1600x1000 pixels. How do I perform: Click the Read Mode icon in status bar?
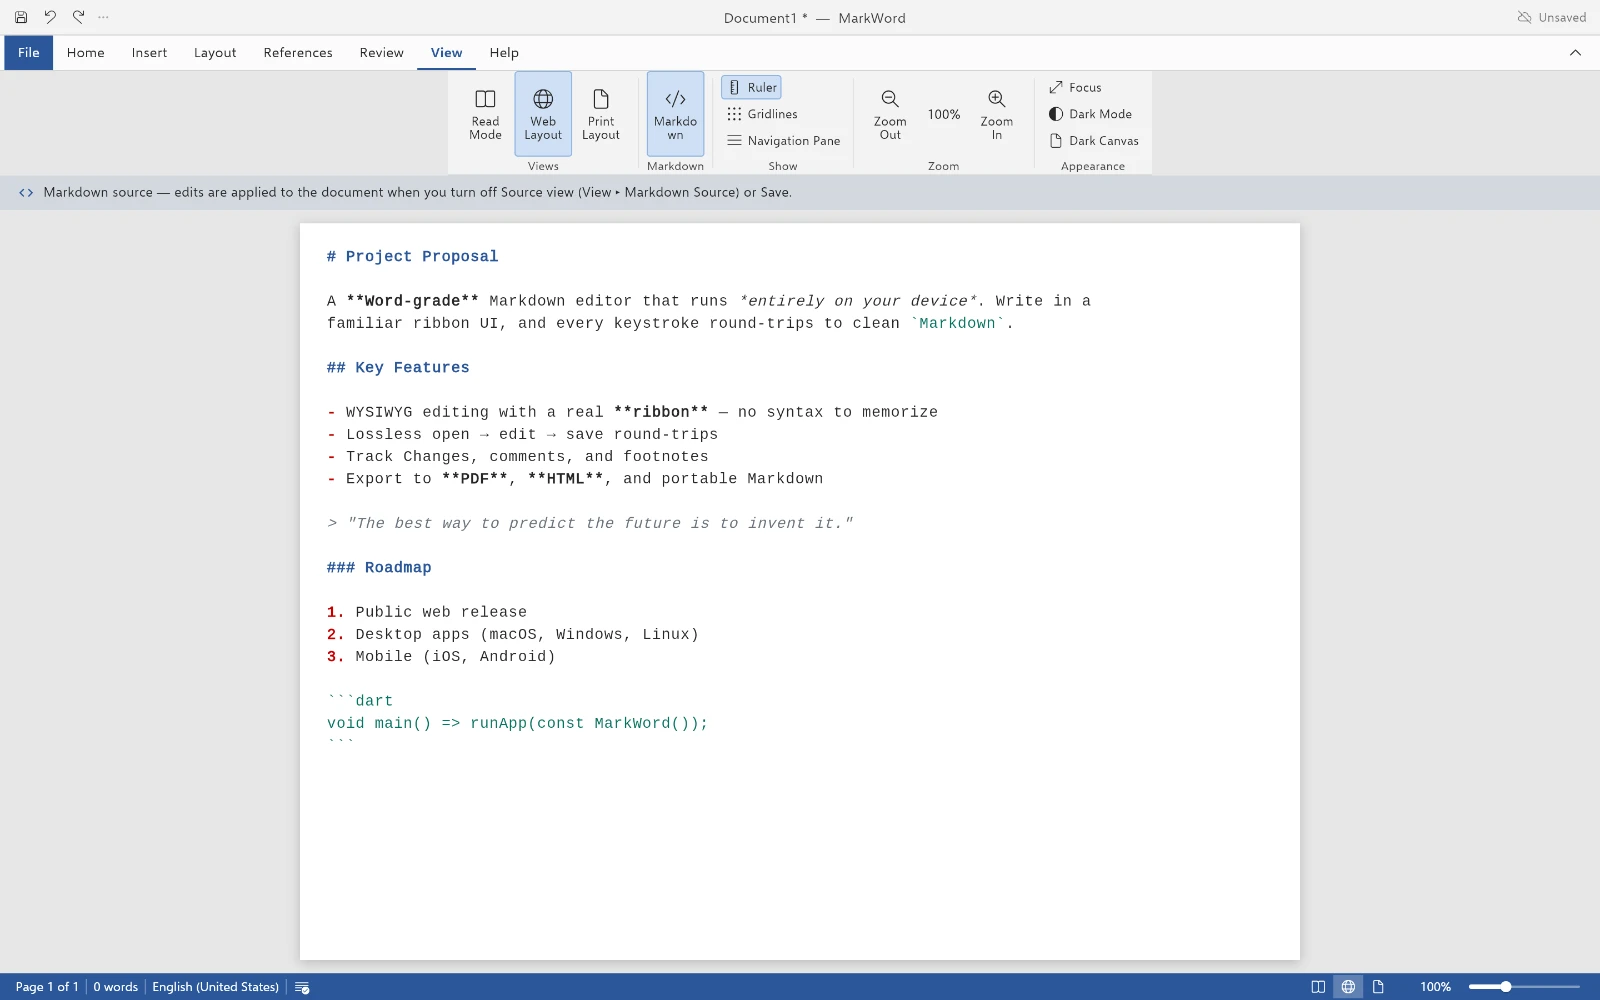pos(1318,987)
